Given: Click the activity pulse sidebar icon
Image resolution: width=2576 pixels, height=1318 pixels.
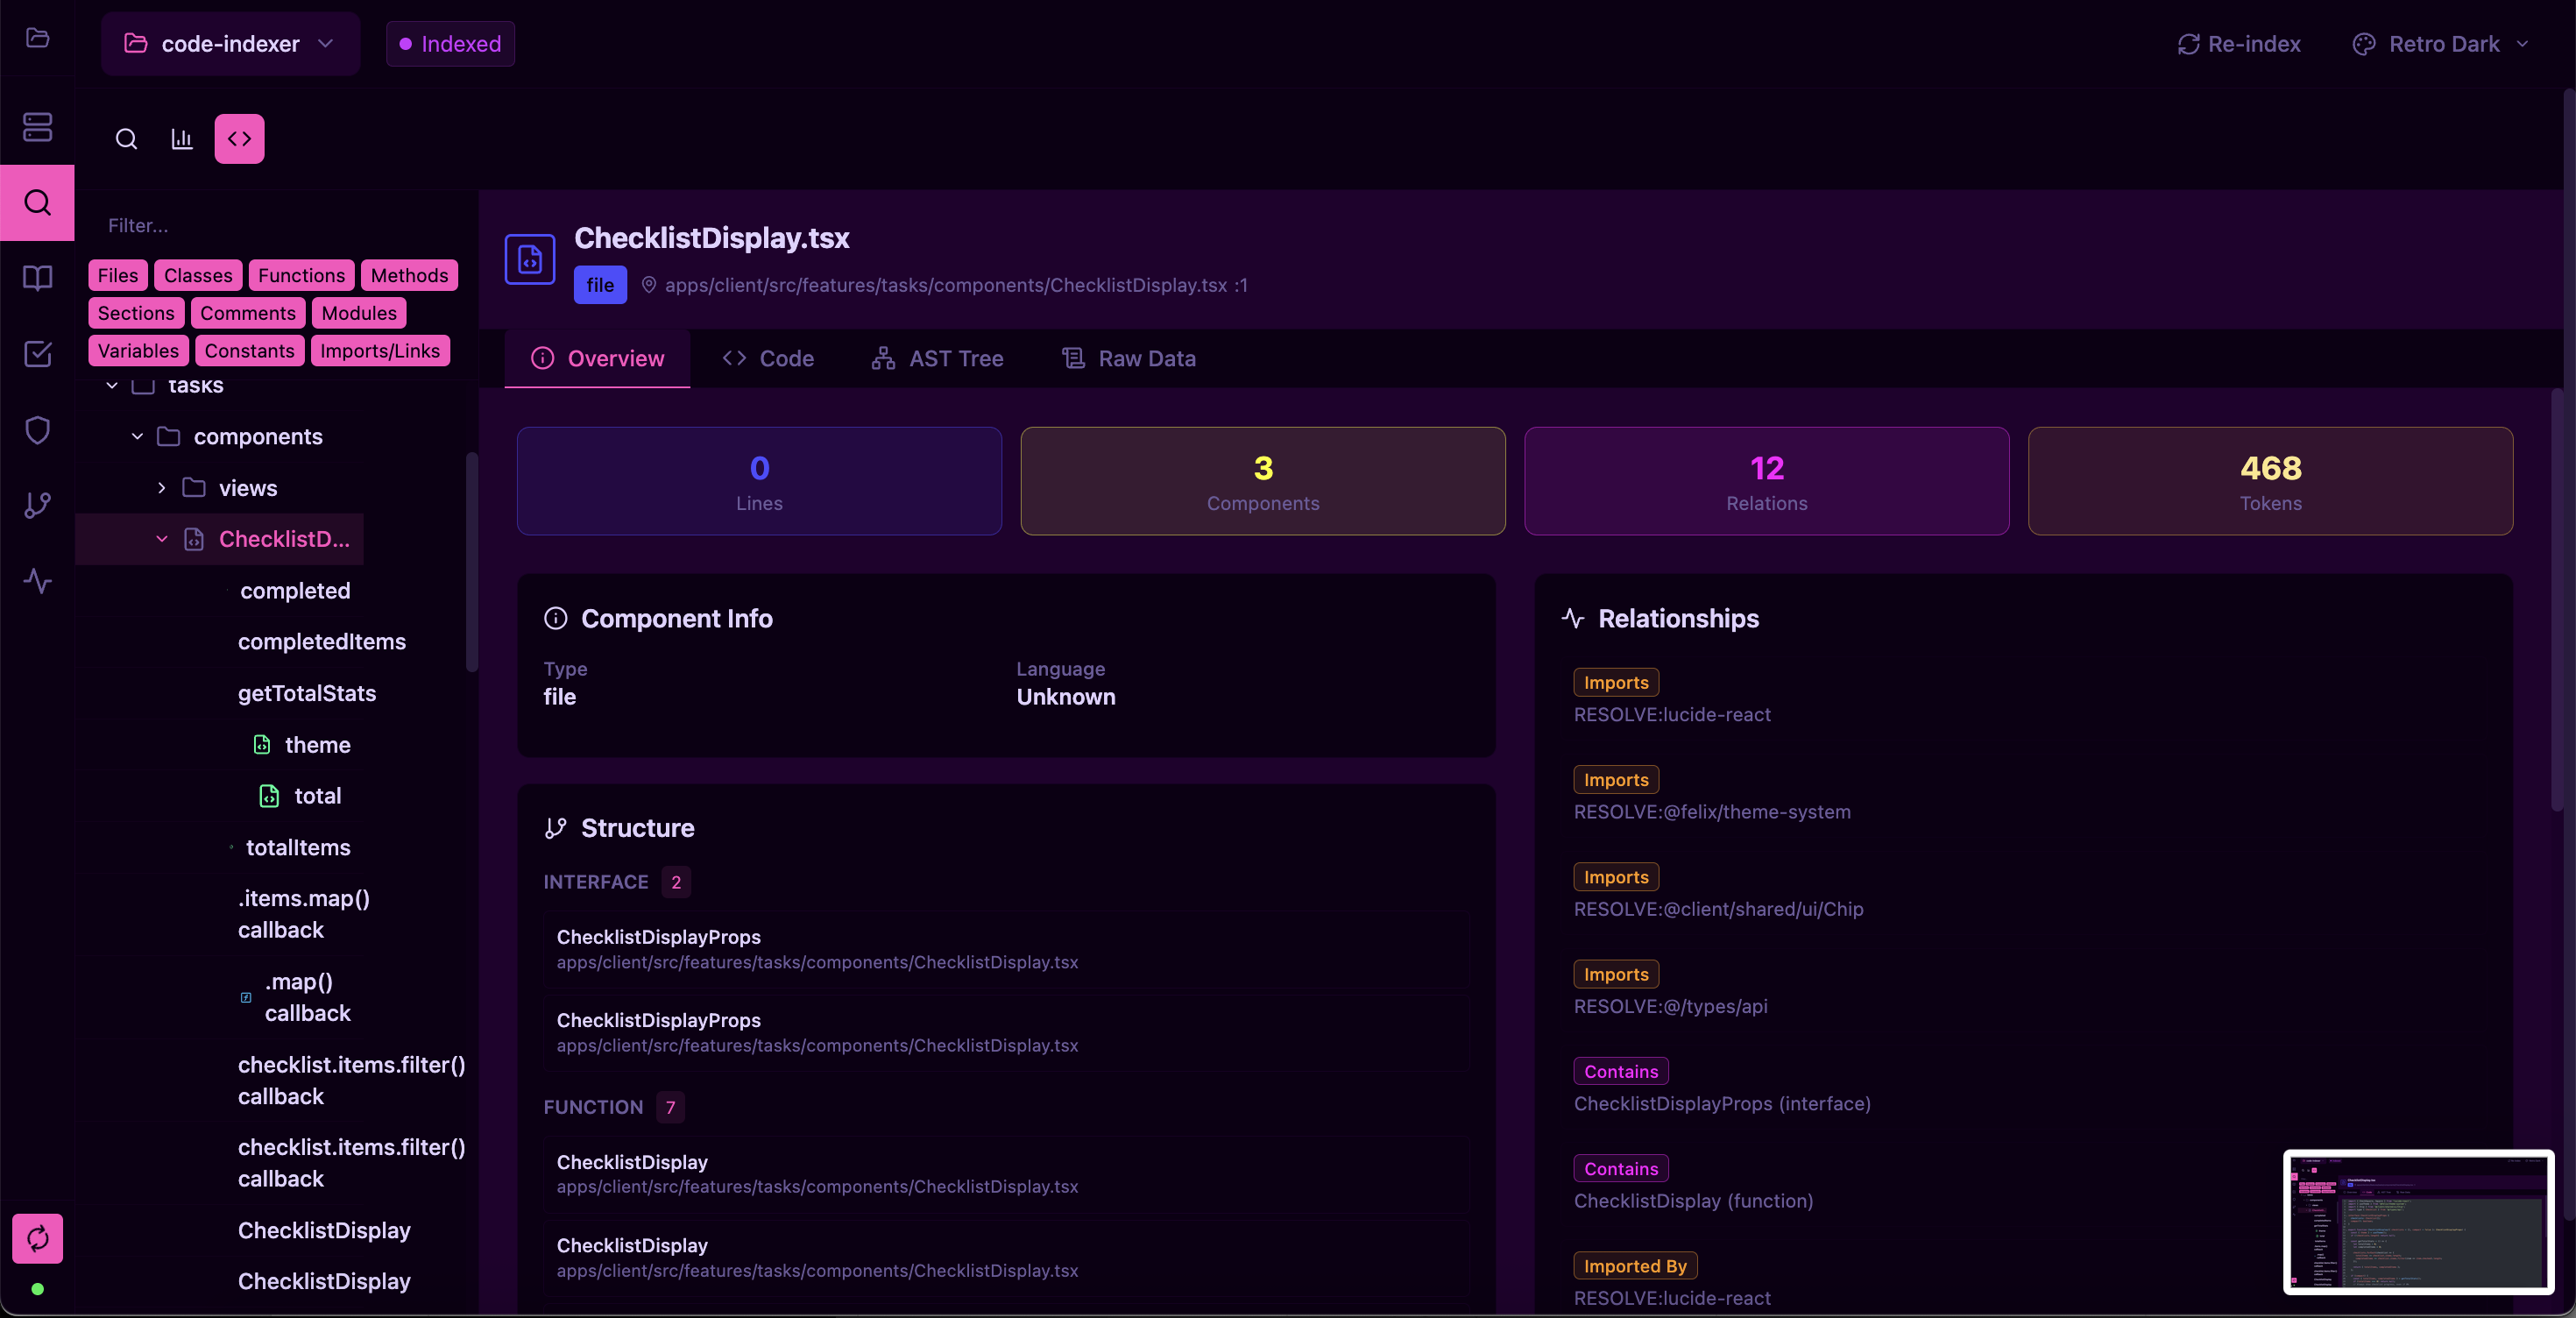Looking at the screenshot, I should click(x=37, y=581).
